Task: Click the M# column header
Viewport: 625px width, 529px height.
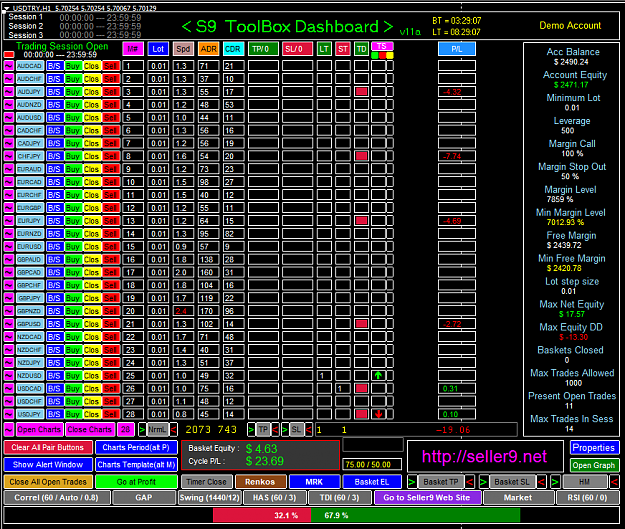Action: pyautogui.click(x=133, y=49)
